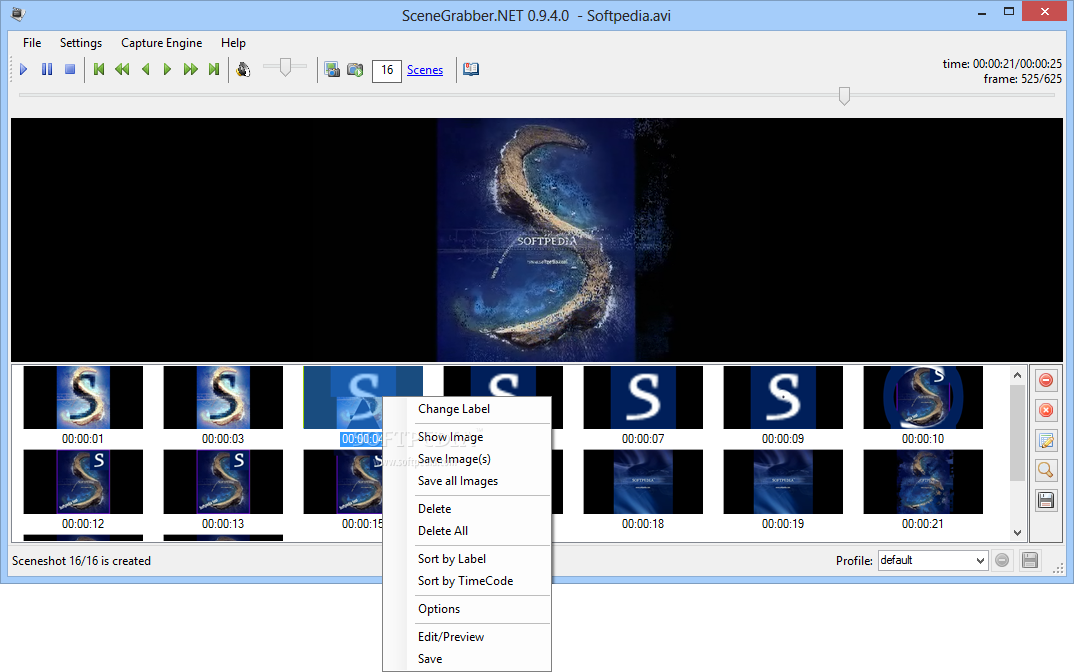Viewport: 1074px width, 672px height.
Task: Click the edit label notepad icon
Action: point(1046,440)
